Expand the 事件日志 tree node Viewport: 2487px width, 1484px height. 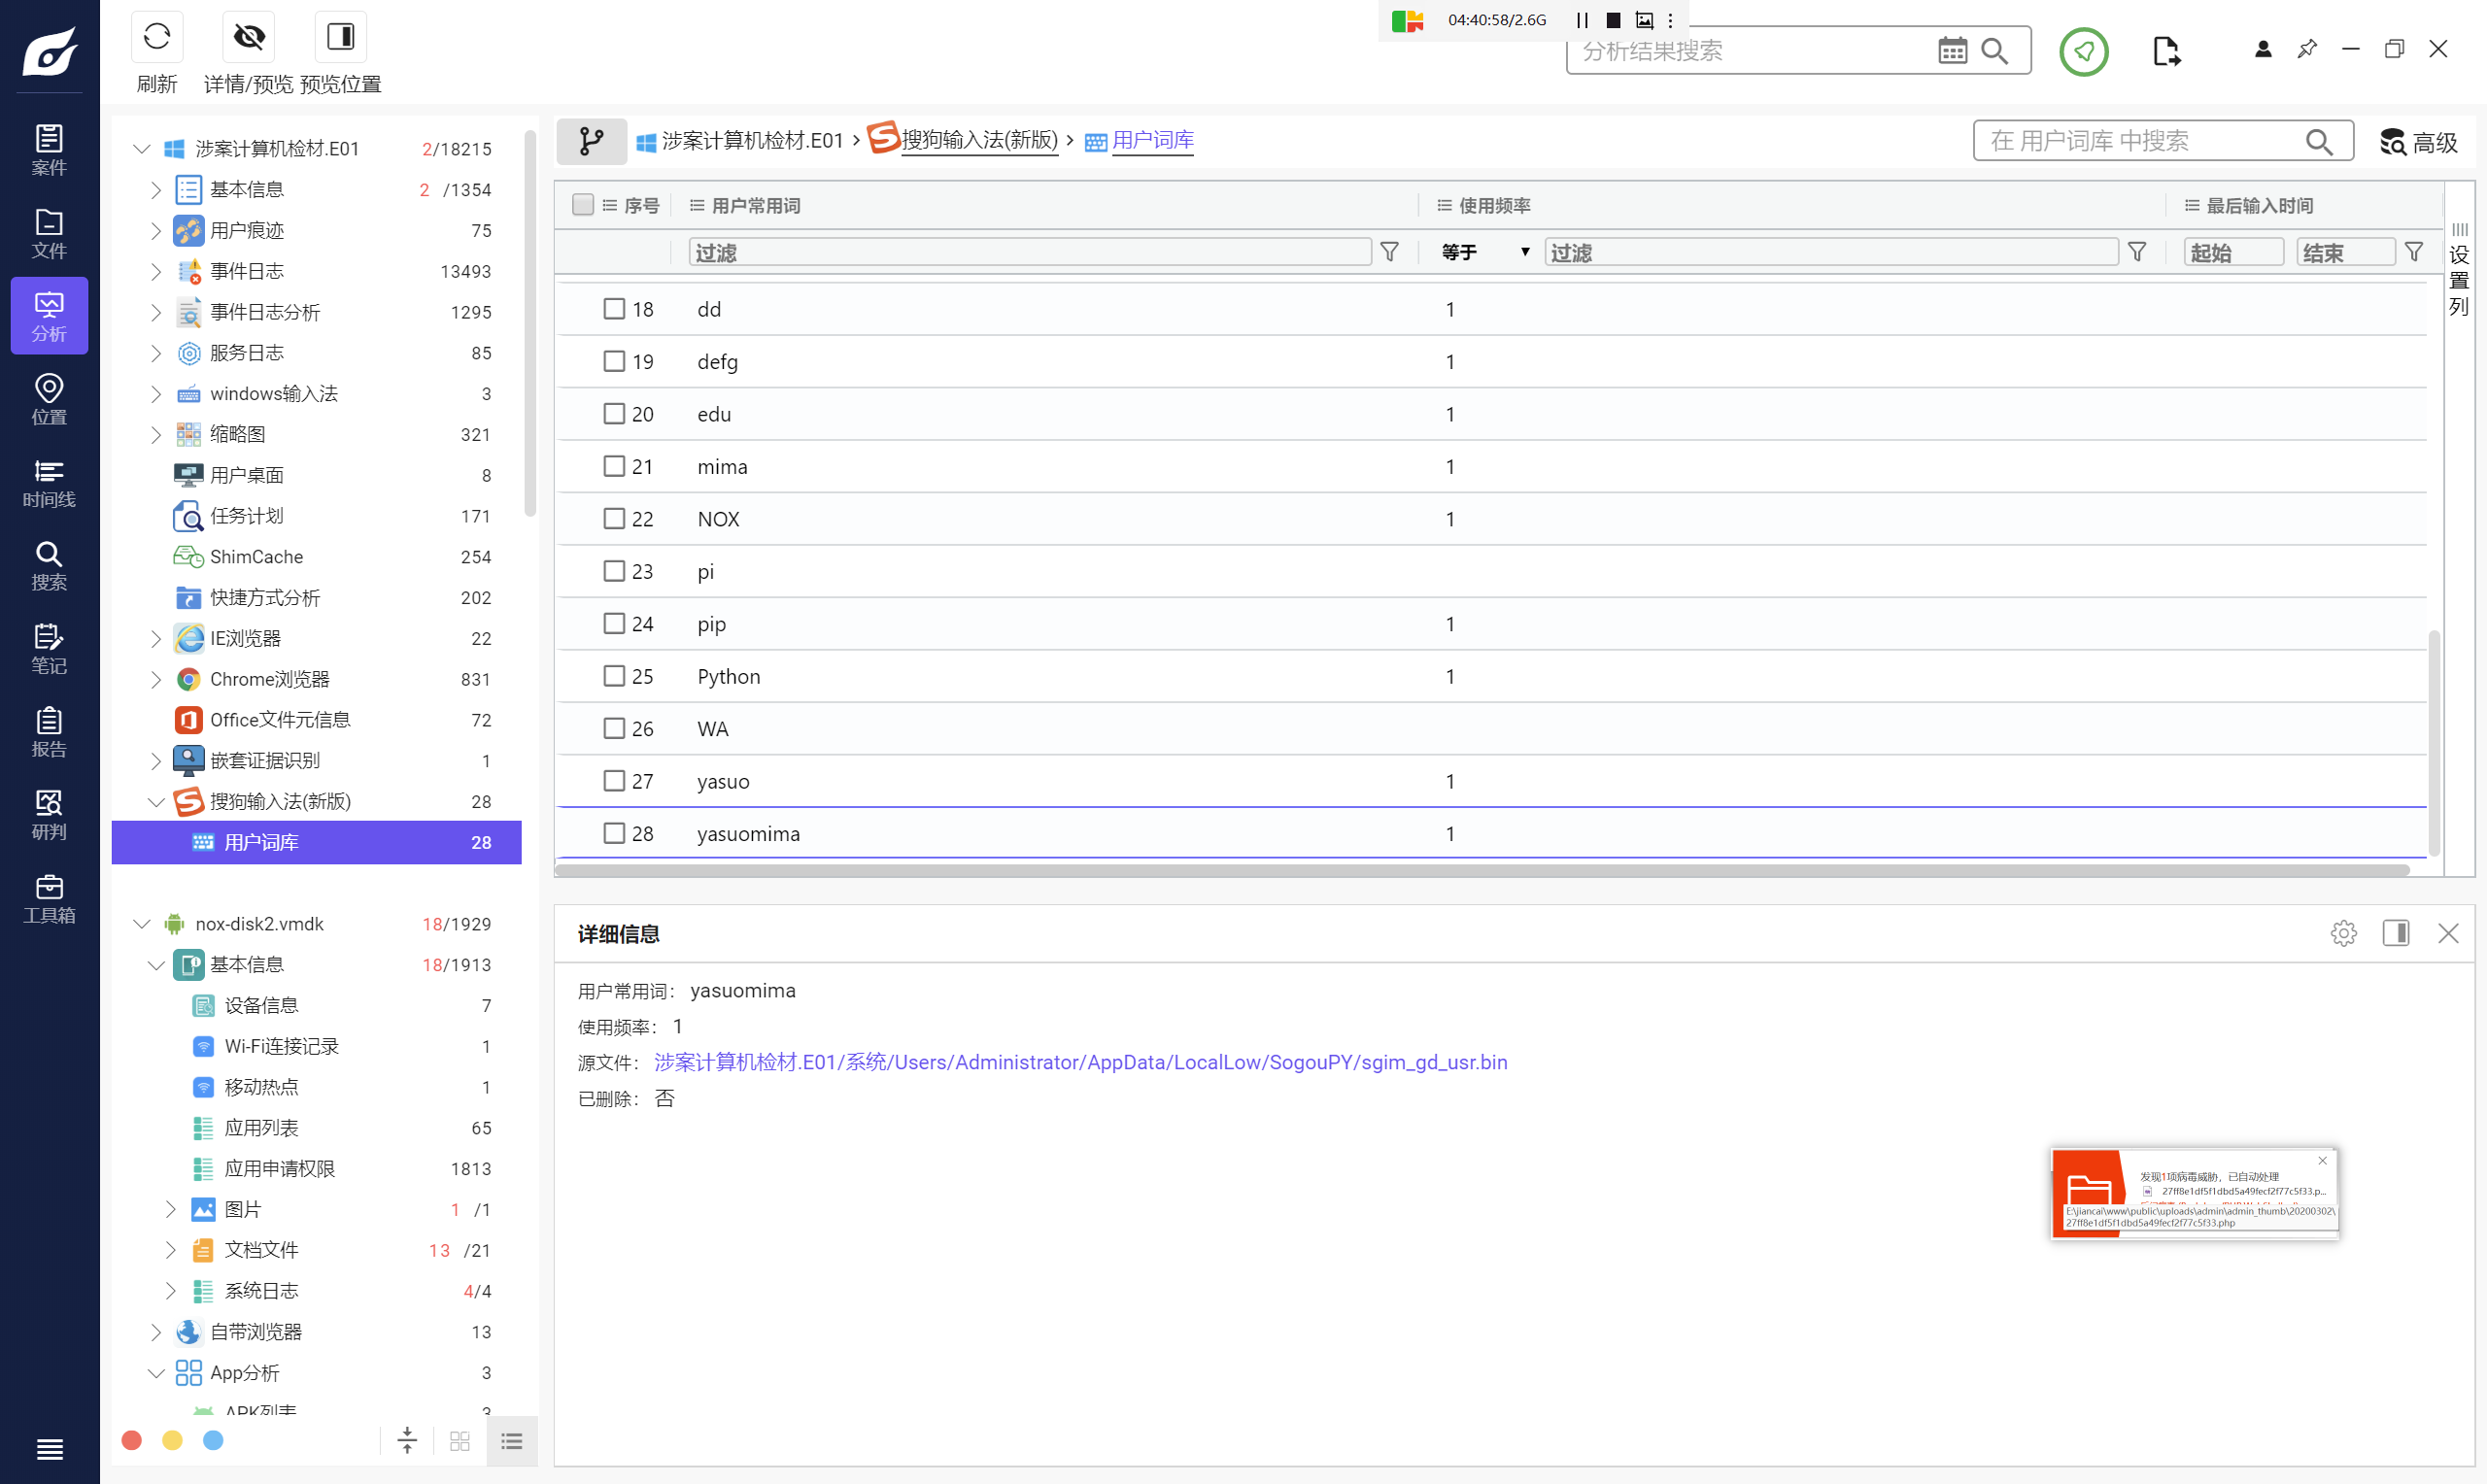pos(156,271)
